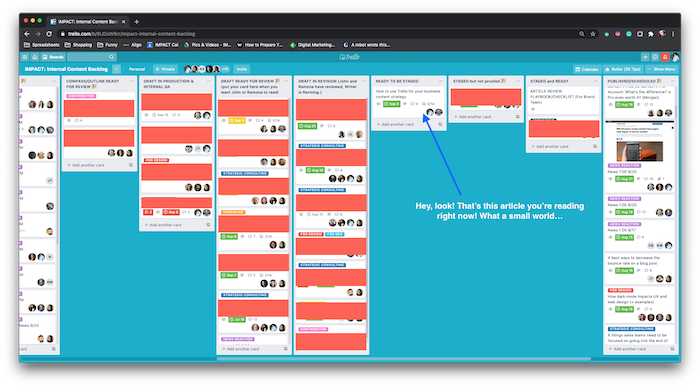Click the browser address bar URL
The height and width of the screenshot is (388, 700).
click(x=132, y=34)
